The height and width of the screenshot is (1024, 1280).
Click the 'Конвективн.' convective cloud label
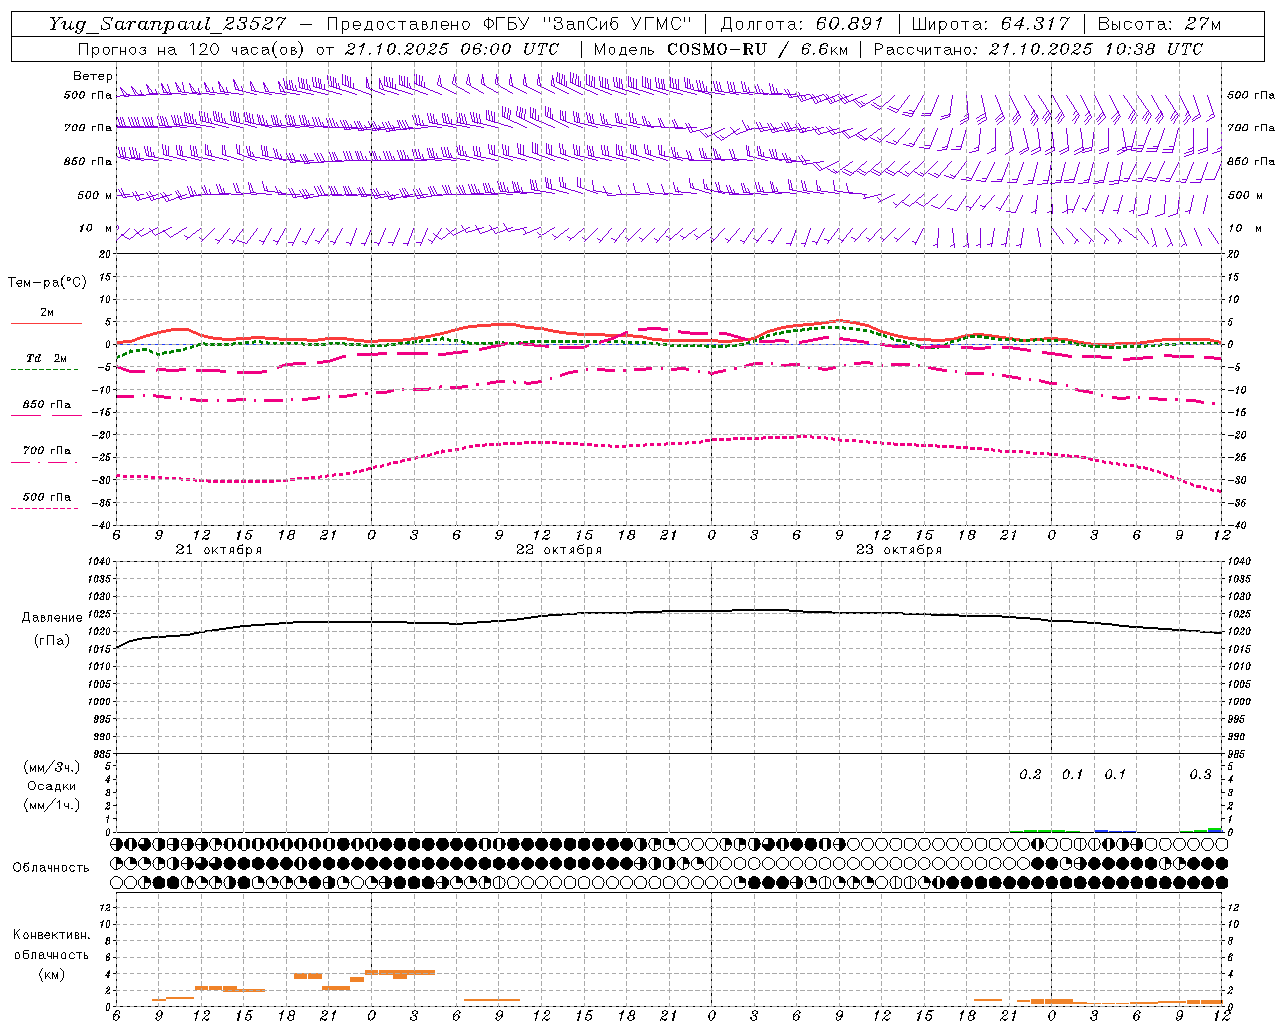tap(51, 935)
